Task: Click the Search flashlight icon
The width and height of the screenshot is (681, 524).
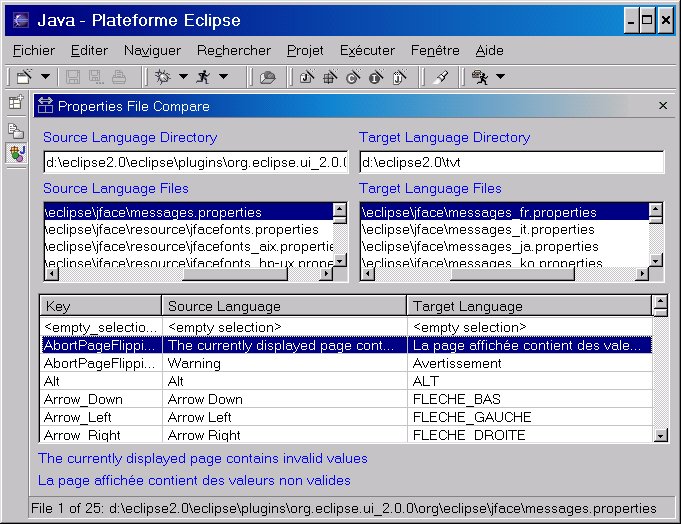Action: [441, 77]
